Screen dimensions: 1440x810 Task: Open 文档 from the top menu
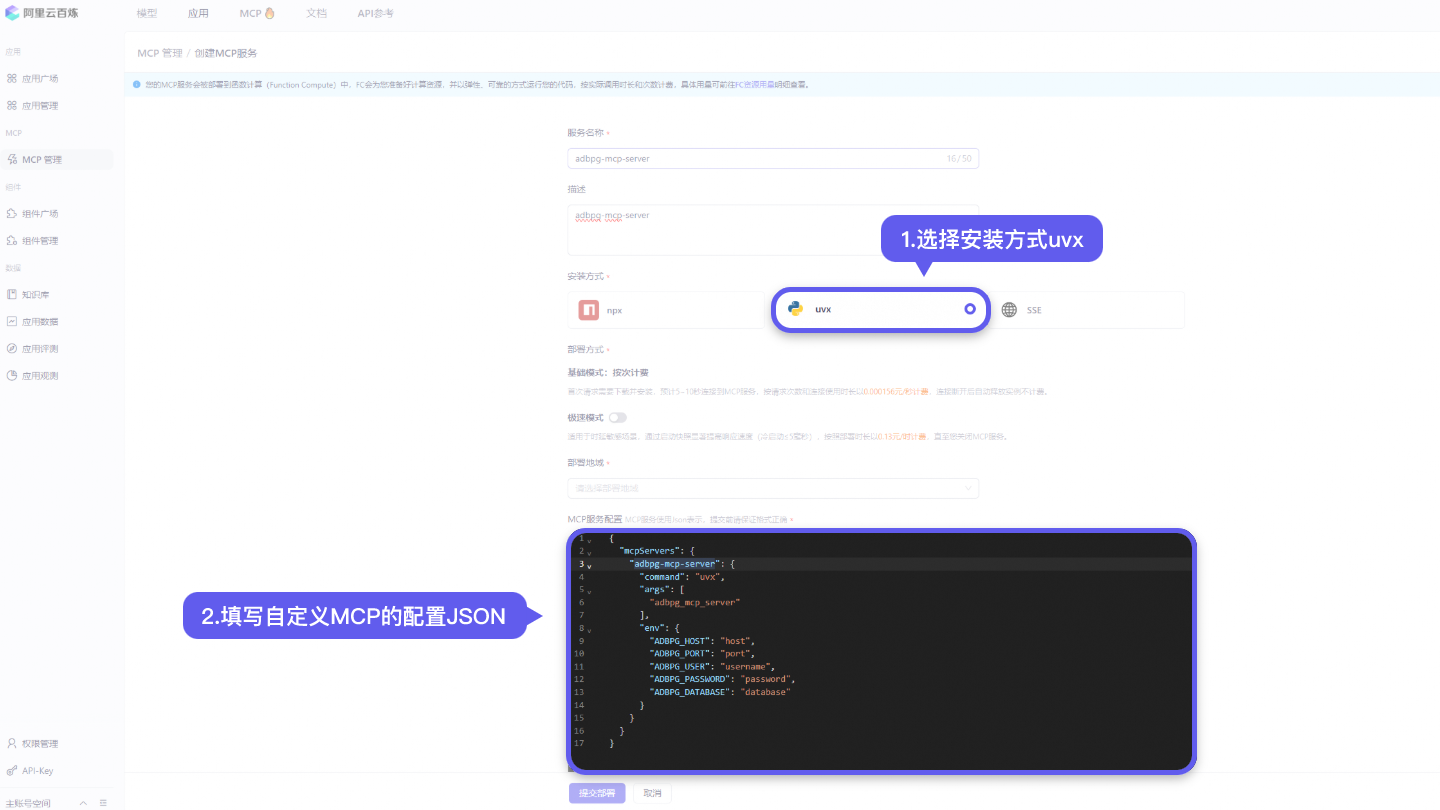317,13
